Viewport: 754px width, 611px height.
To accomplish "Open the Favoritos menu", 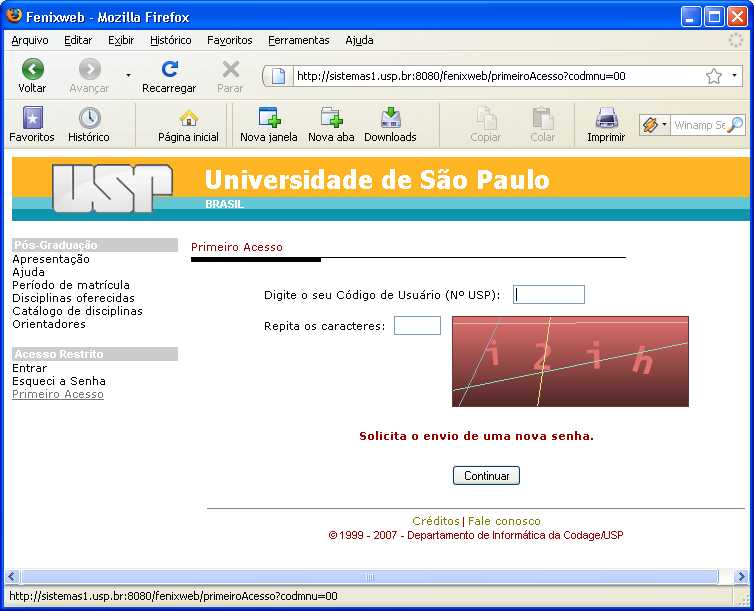I will (x=230, y=40).
